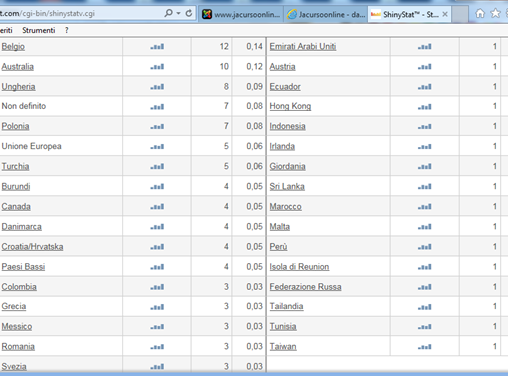The height and width of the screenshot is (376, 508).
Task: Click the address bar URL field
Action: pyautogui.click(x=80, y=14)
